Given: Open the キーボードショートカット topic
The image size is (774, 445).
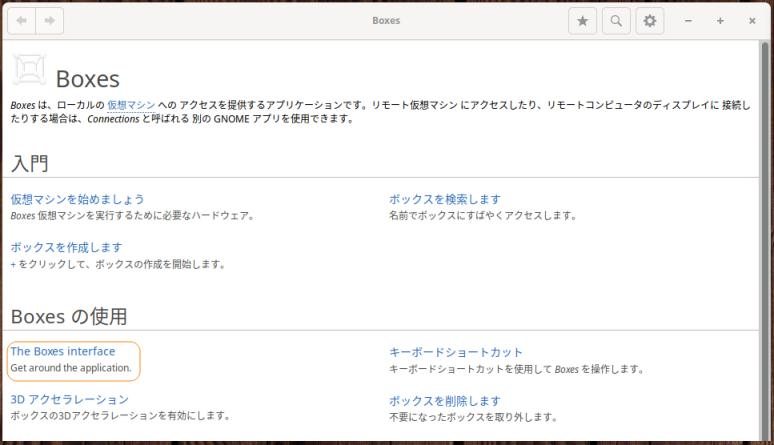Looking at the screenshot, I should (x=456, y=352).
